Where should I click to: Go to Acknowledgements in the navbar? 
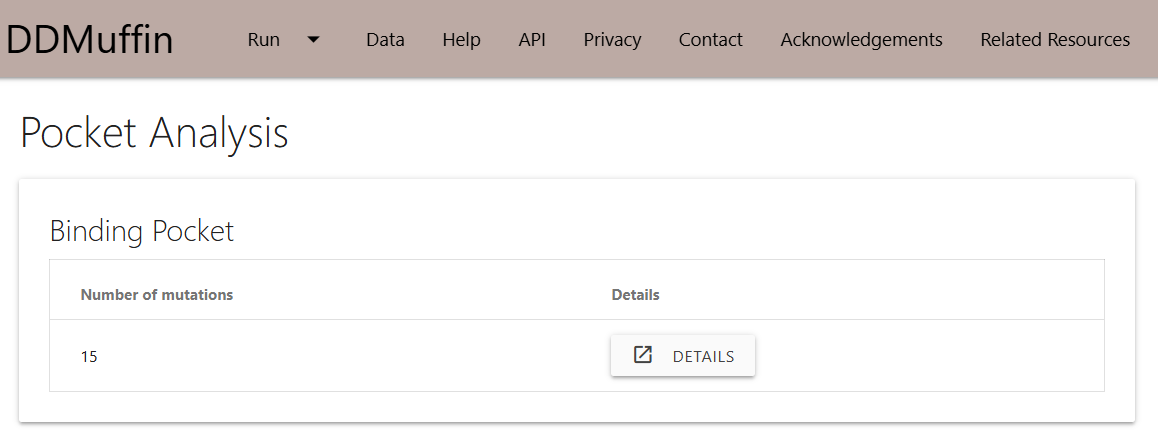point(861,40)
